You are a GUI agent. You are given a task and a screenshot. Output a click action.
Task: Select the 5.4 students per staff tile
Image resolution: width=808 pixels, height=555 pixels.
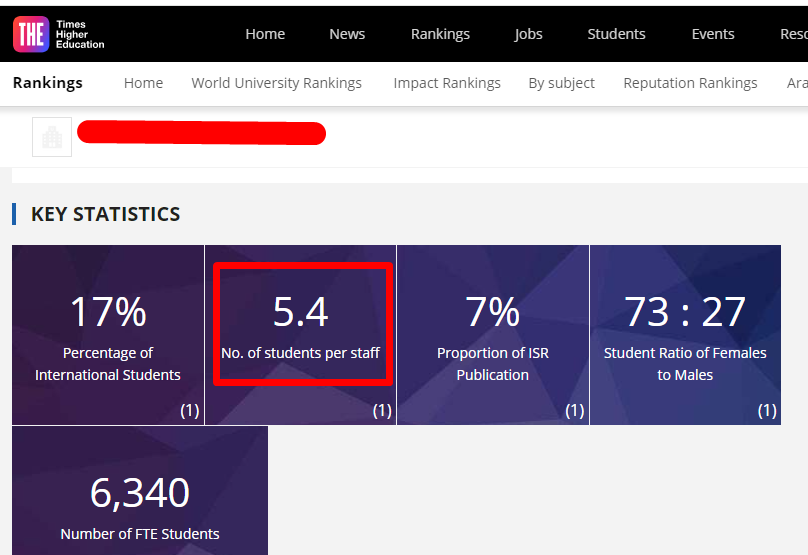pos(300,335)
